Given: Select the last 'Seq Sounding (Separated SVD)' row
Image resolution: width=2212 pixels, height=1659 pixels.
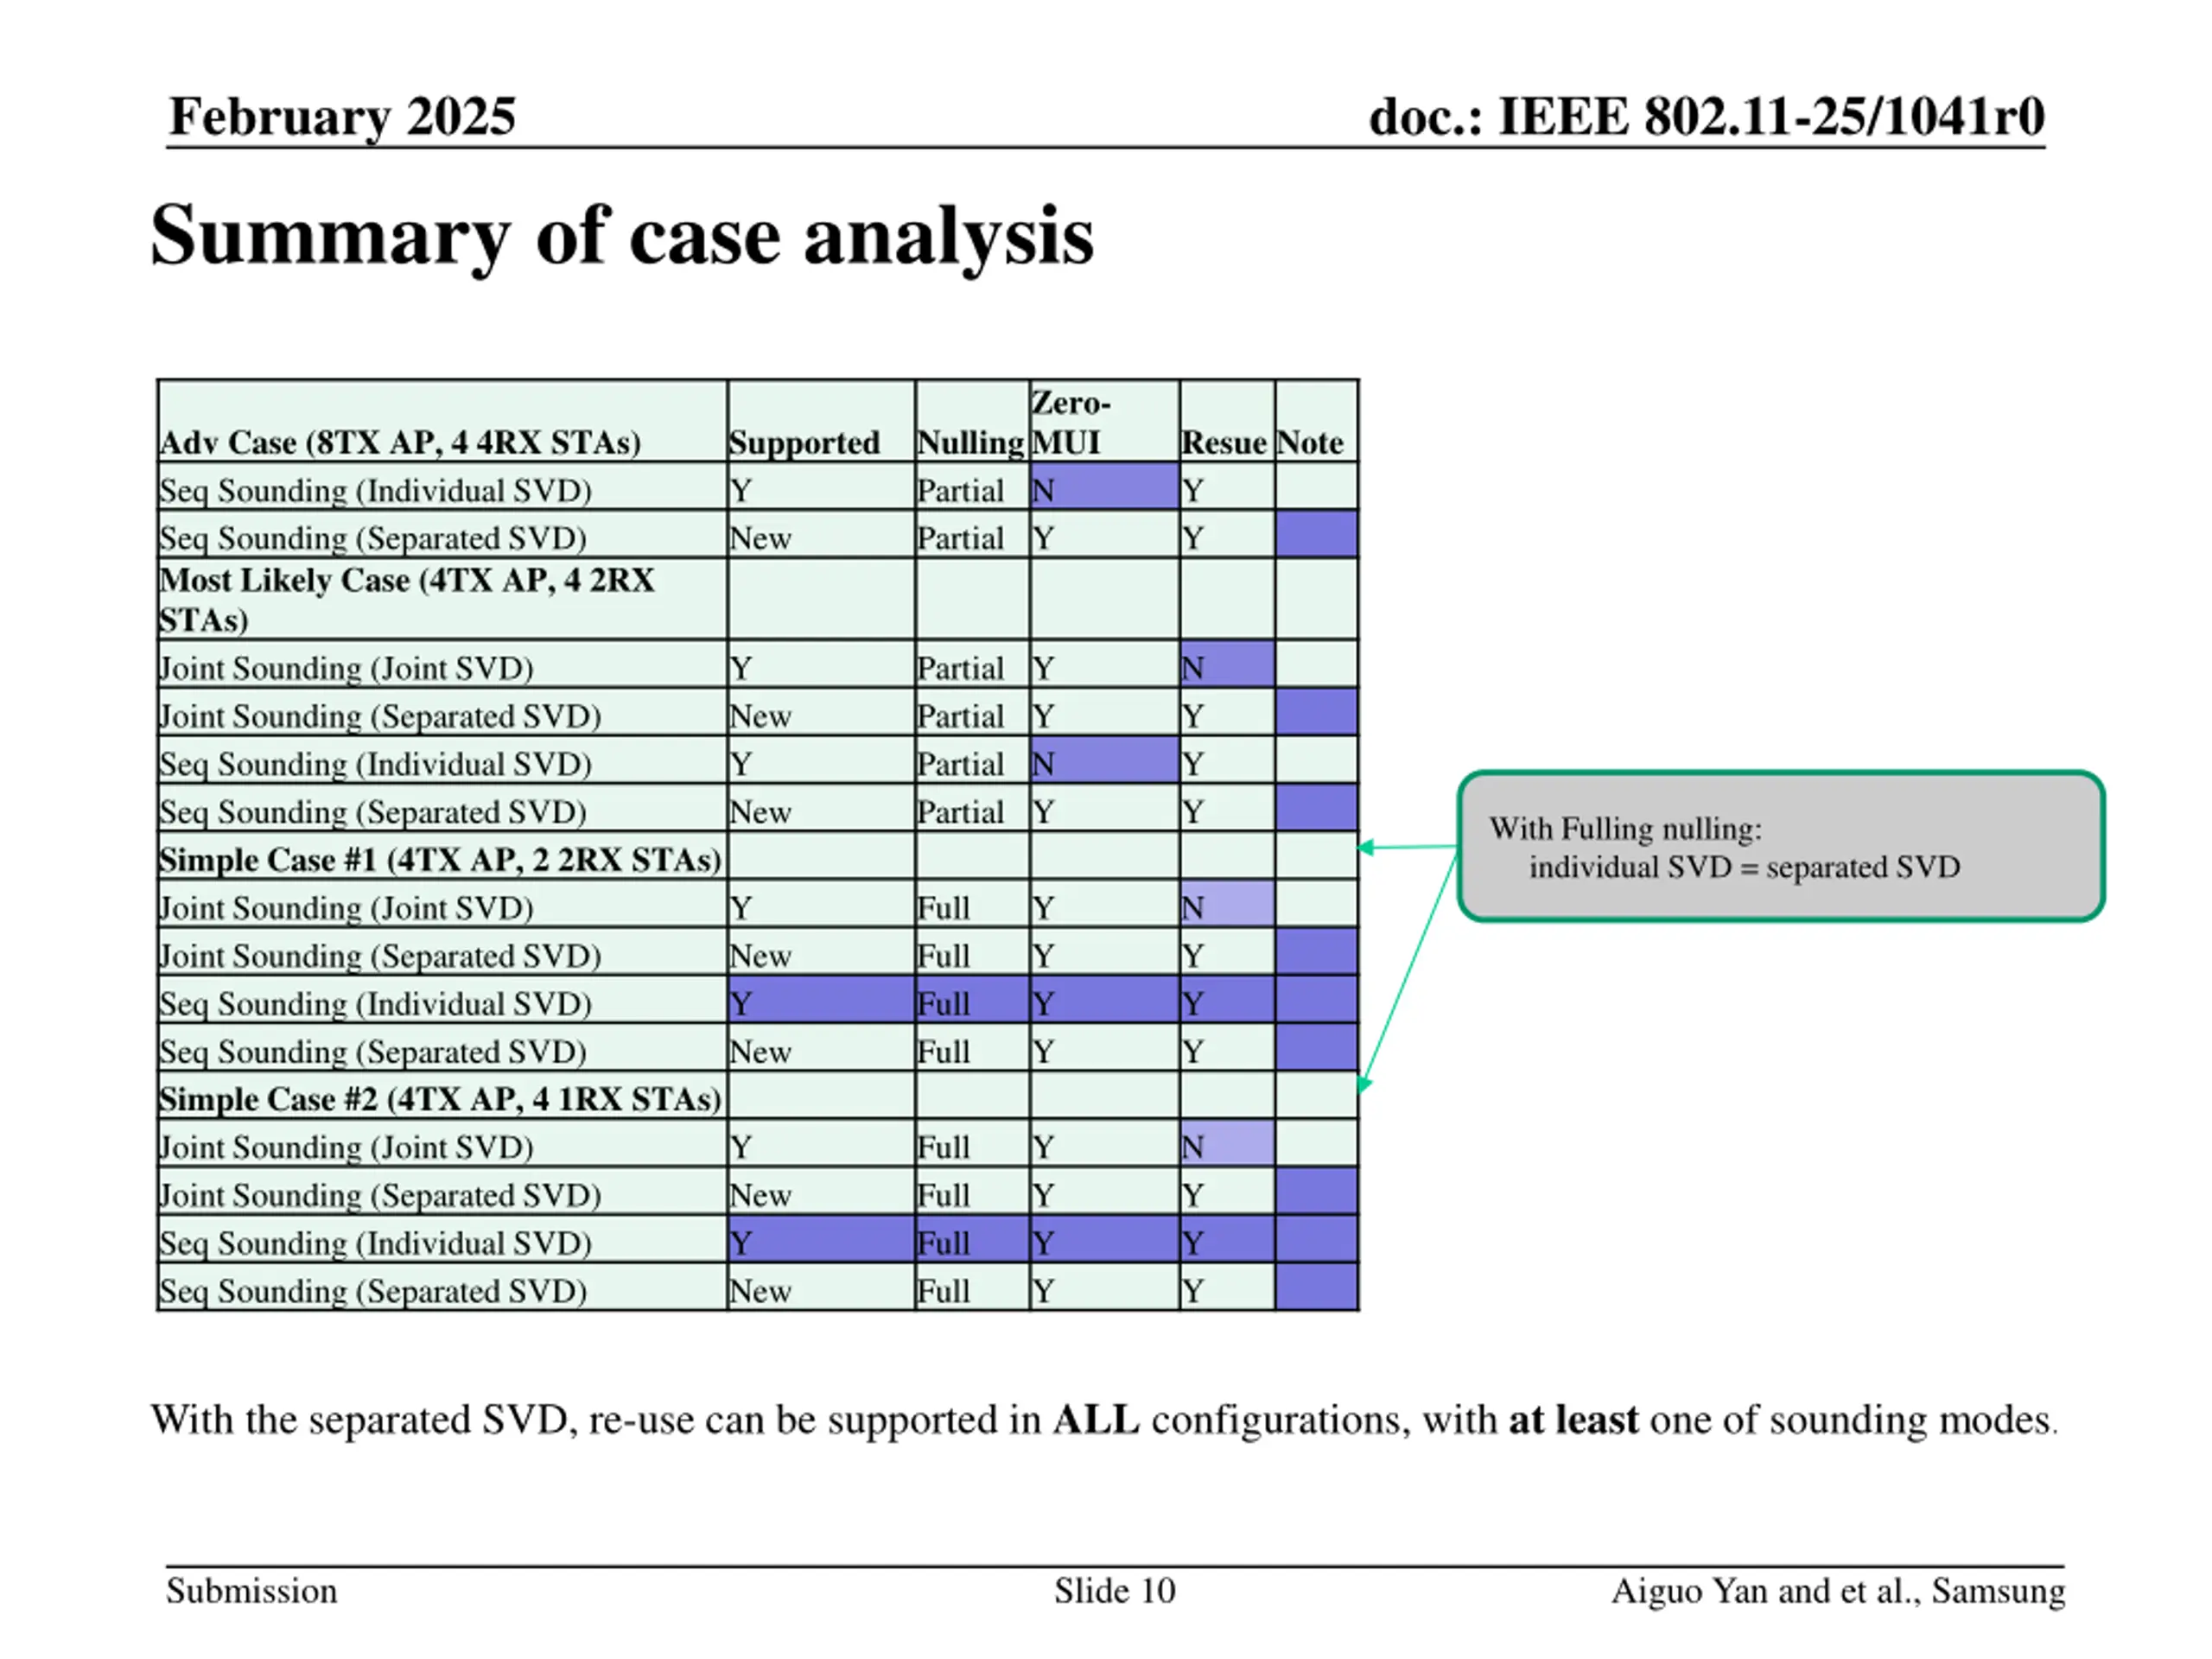Looking at the screenshot, I should pyautogui.click(x=757, y=1288).
